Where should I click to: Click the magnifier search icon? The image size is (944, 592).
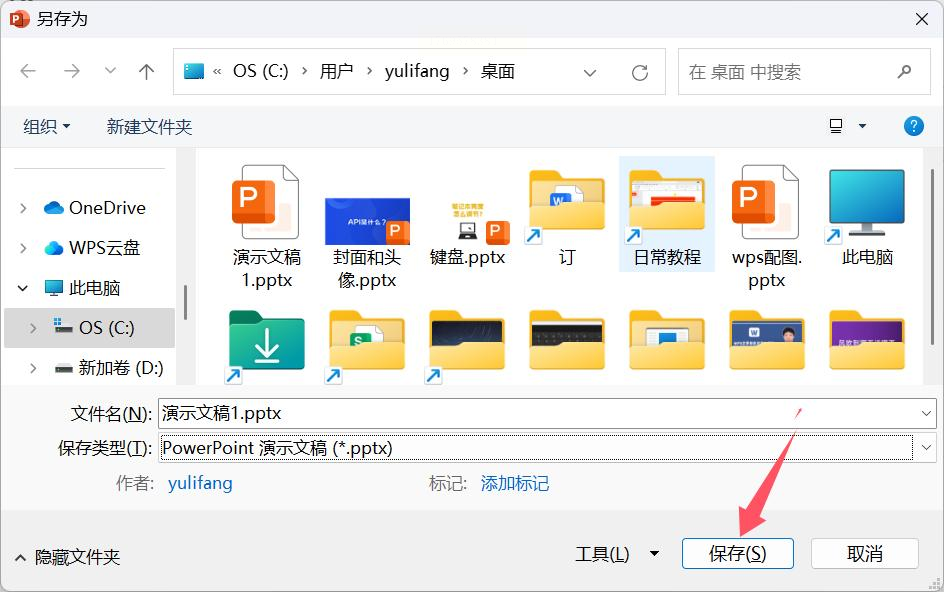click(904, 72)
